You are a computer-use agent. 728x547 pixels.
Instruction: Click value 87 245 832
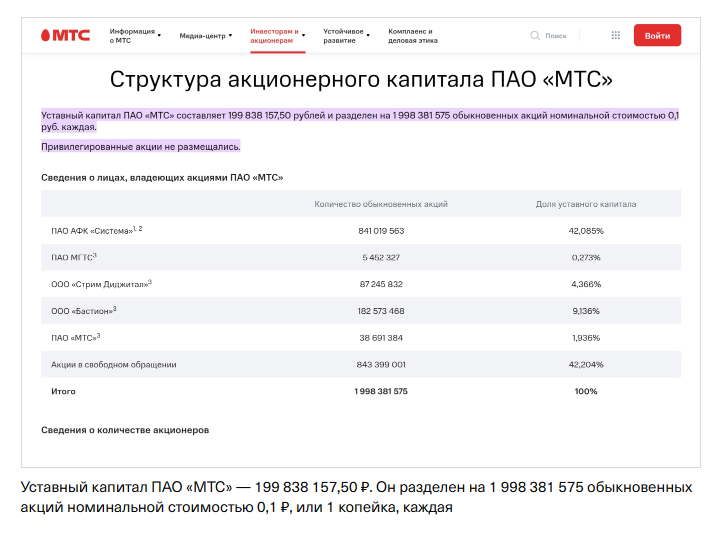click(x=381, y=284)
